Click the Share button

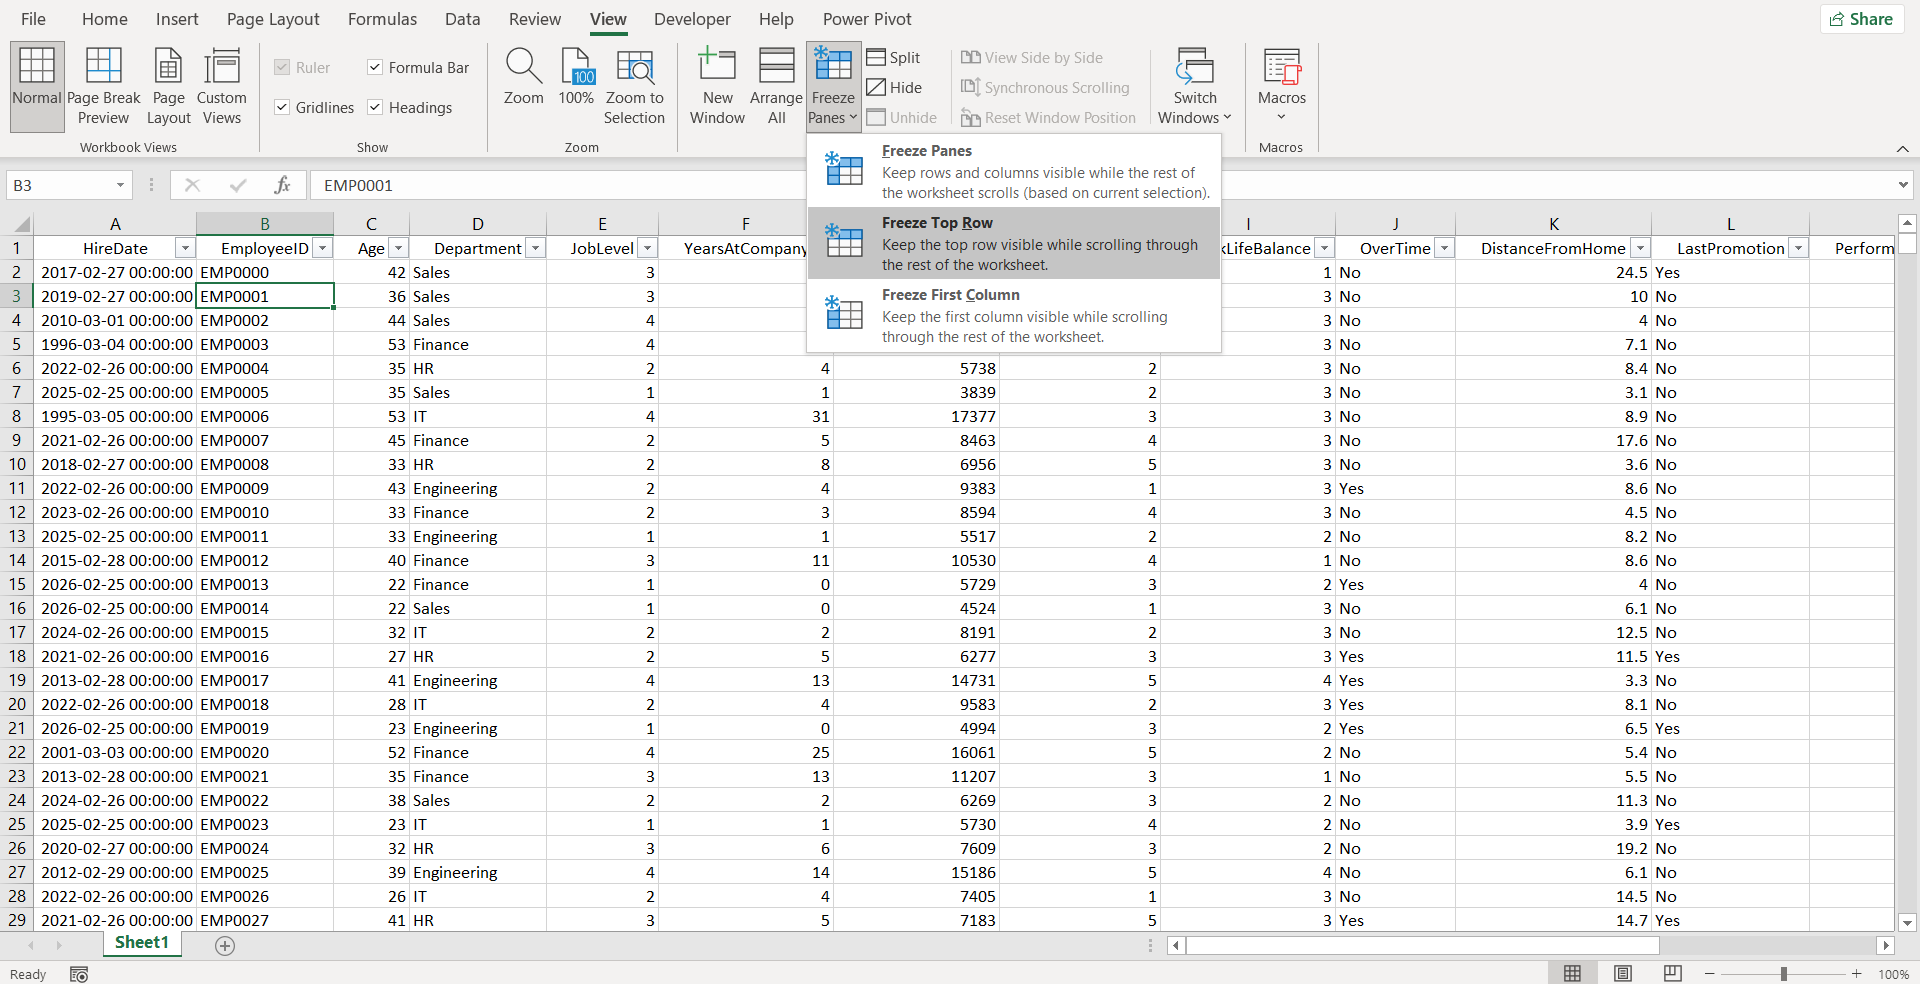pos(1861,19)
